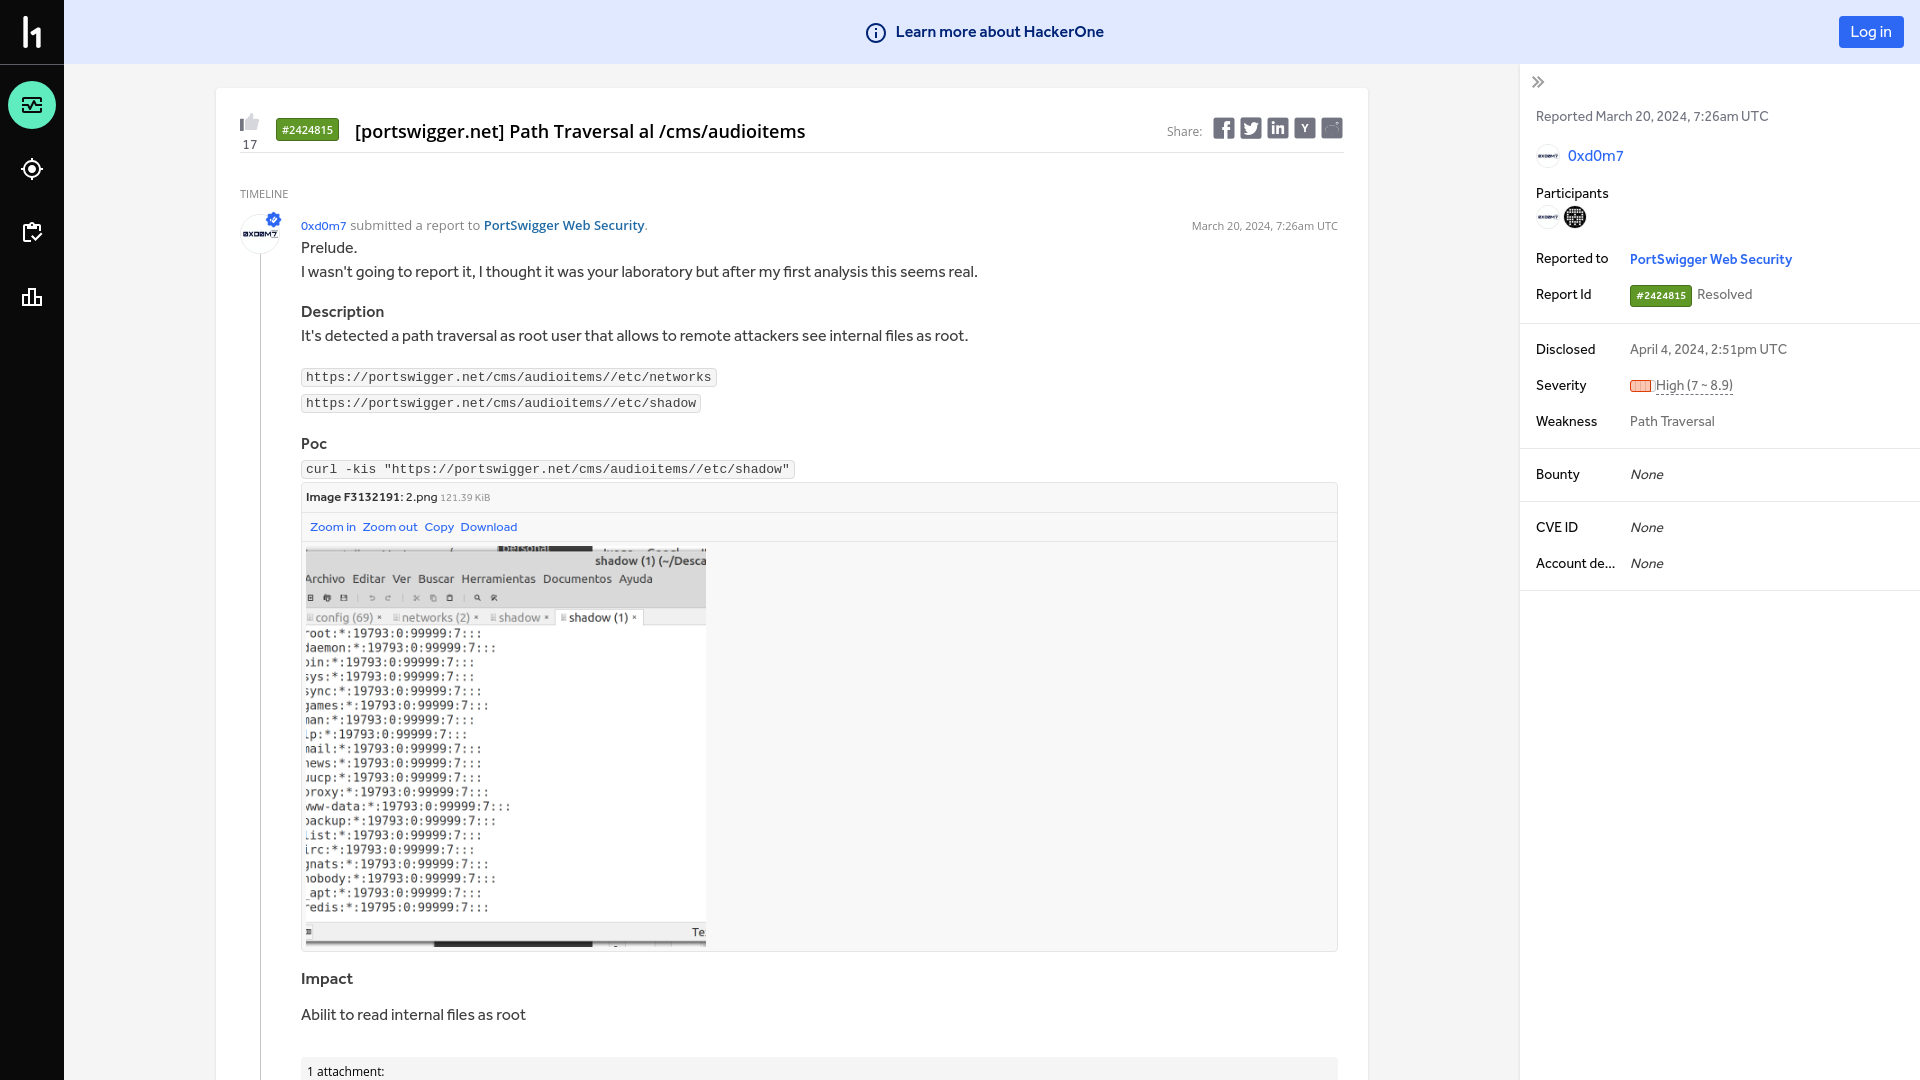The height and width of the screenshot is (1080, 1920).
Task: Click Path Traversal weakness value
Action: tap(1672, 422)
